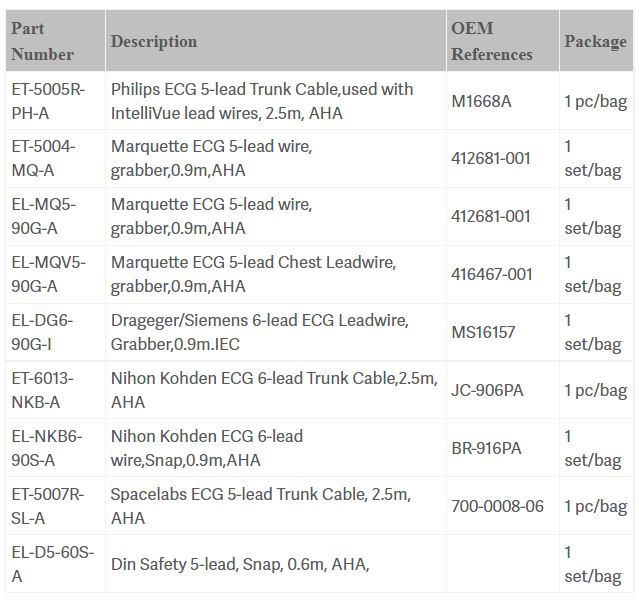This screenshot has width=639, height=601.
Task: Select part number ET-5005R-PH-A
Action: [48, 101]
